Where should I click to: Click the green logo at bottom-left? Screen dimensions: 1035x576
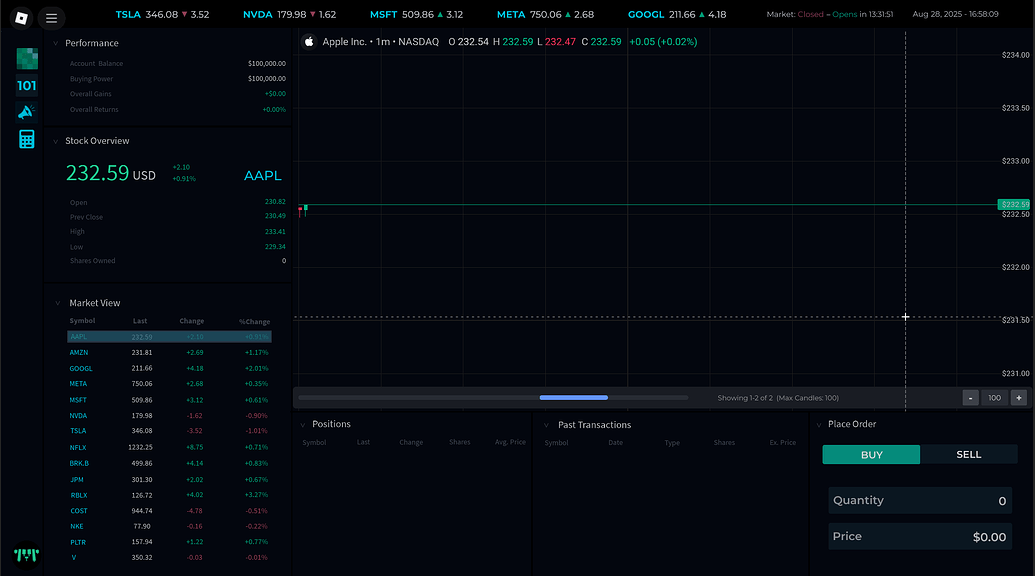(26, 553)
